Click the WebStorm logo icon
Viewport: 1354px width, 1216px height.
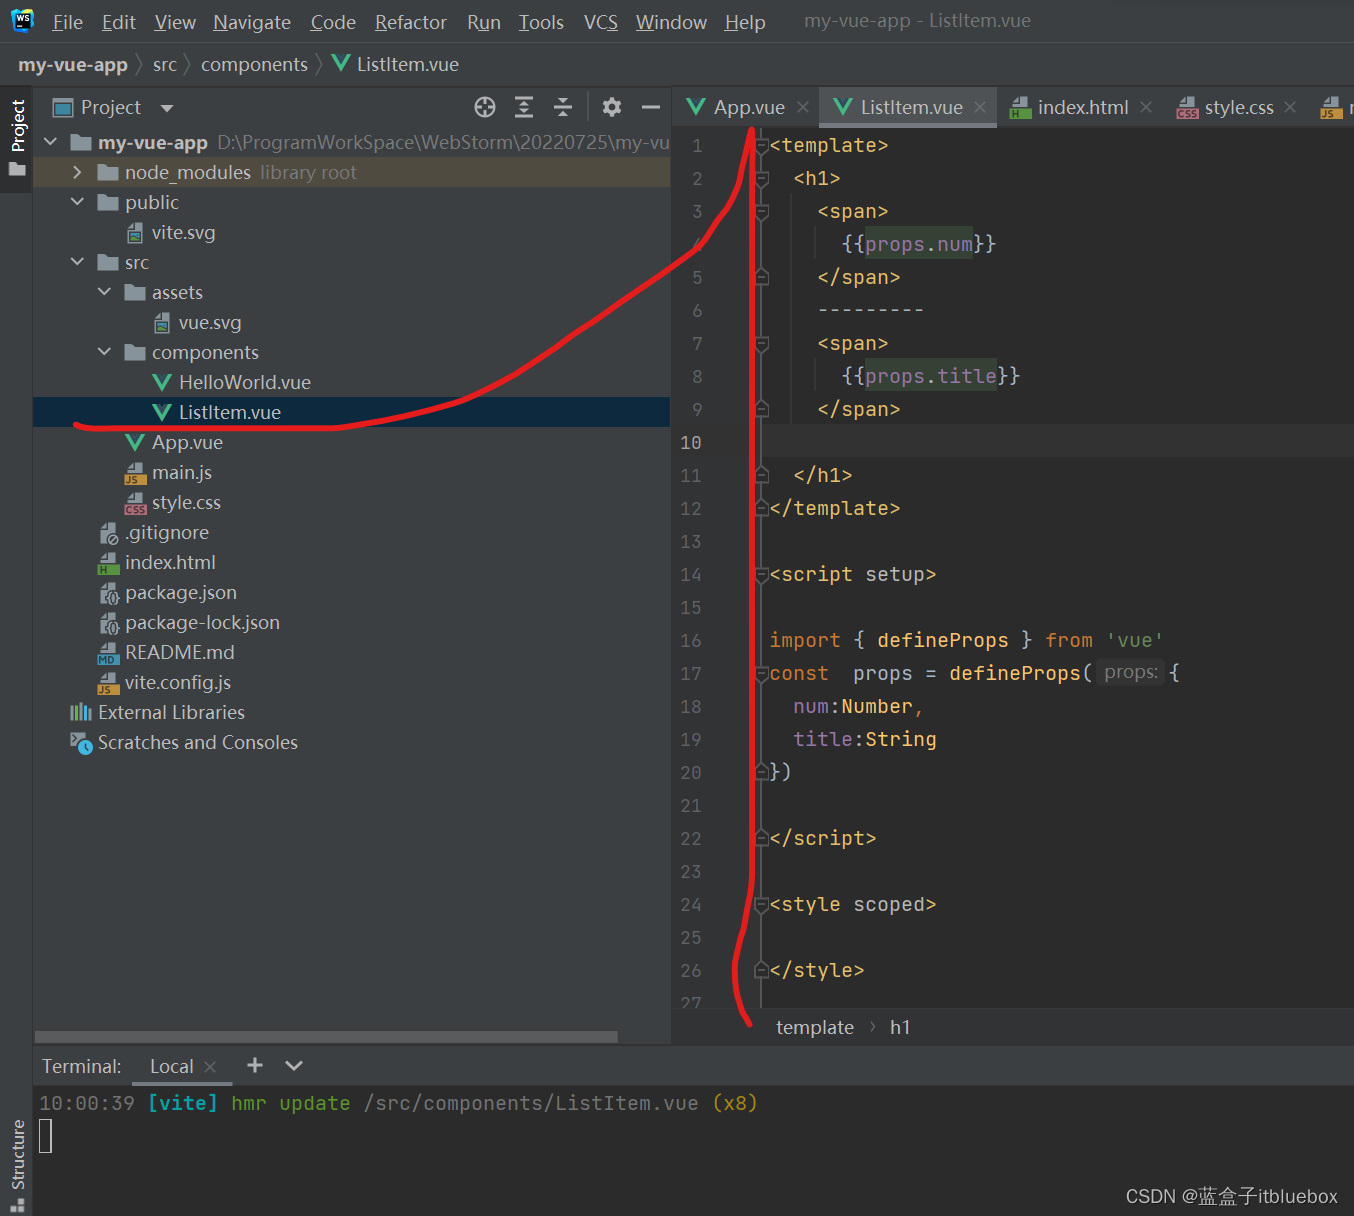coord(22,21)
